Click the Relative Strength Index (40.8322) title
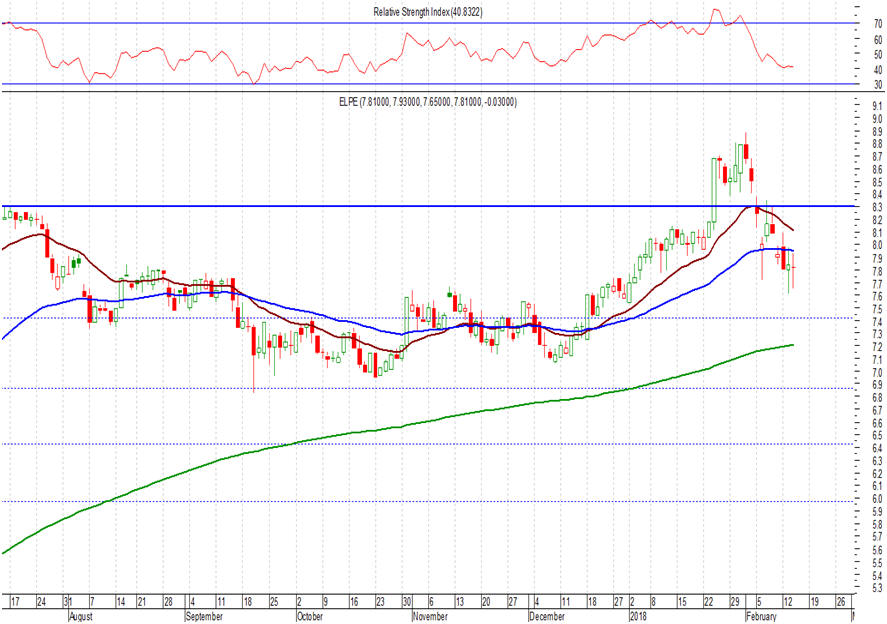This screenshot has width=887, height=624. [428, 12]
